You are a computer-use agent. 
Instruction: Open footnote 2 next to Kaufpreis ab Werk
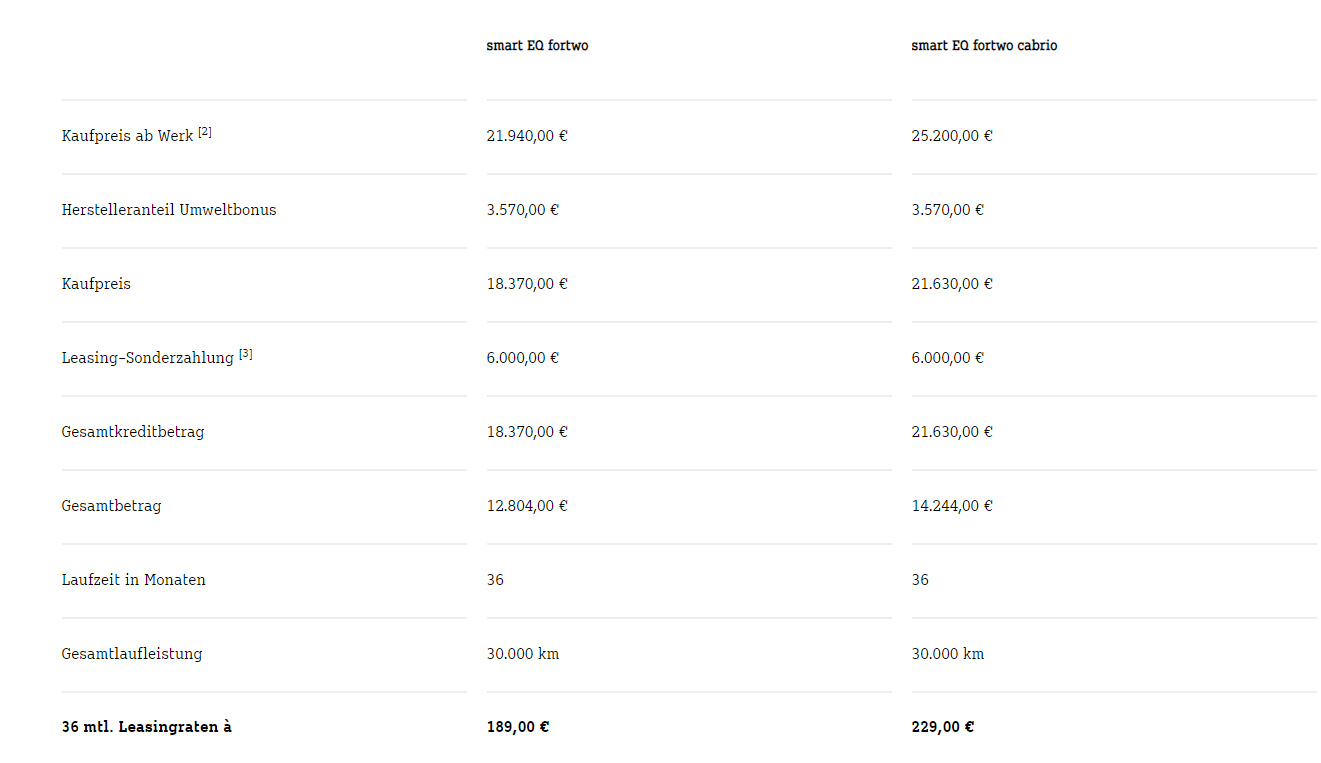(x=205, y=132)
